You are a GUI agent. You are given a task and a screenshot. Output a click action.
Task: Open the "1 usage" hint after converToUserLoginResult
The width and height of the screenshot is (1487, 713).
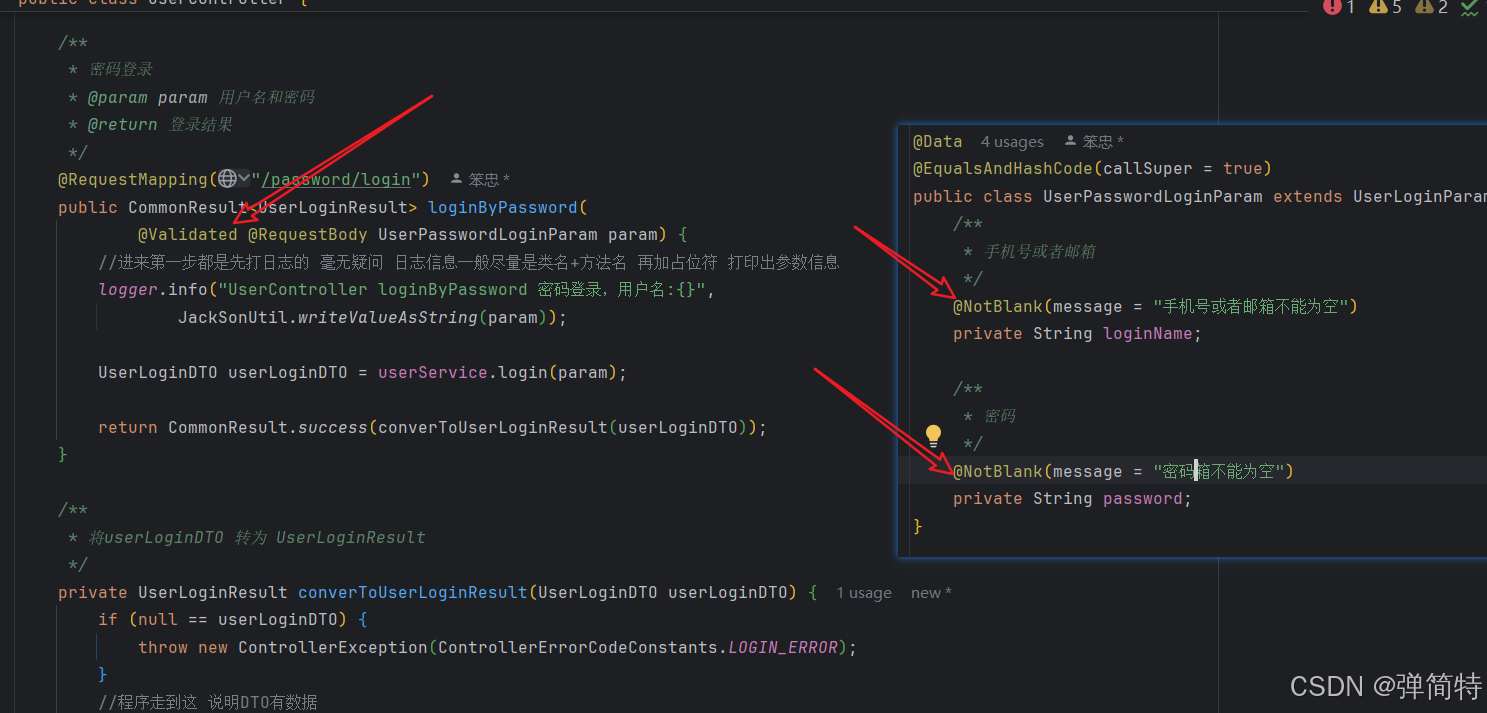pos(864,593)
